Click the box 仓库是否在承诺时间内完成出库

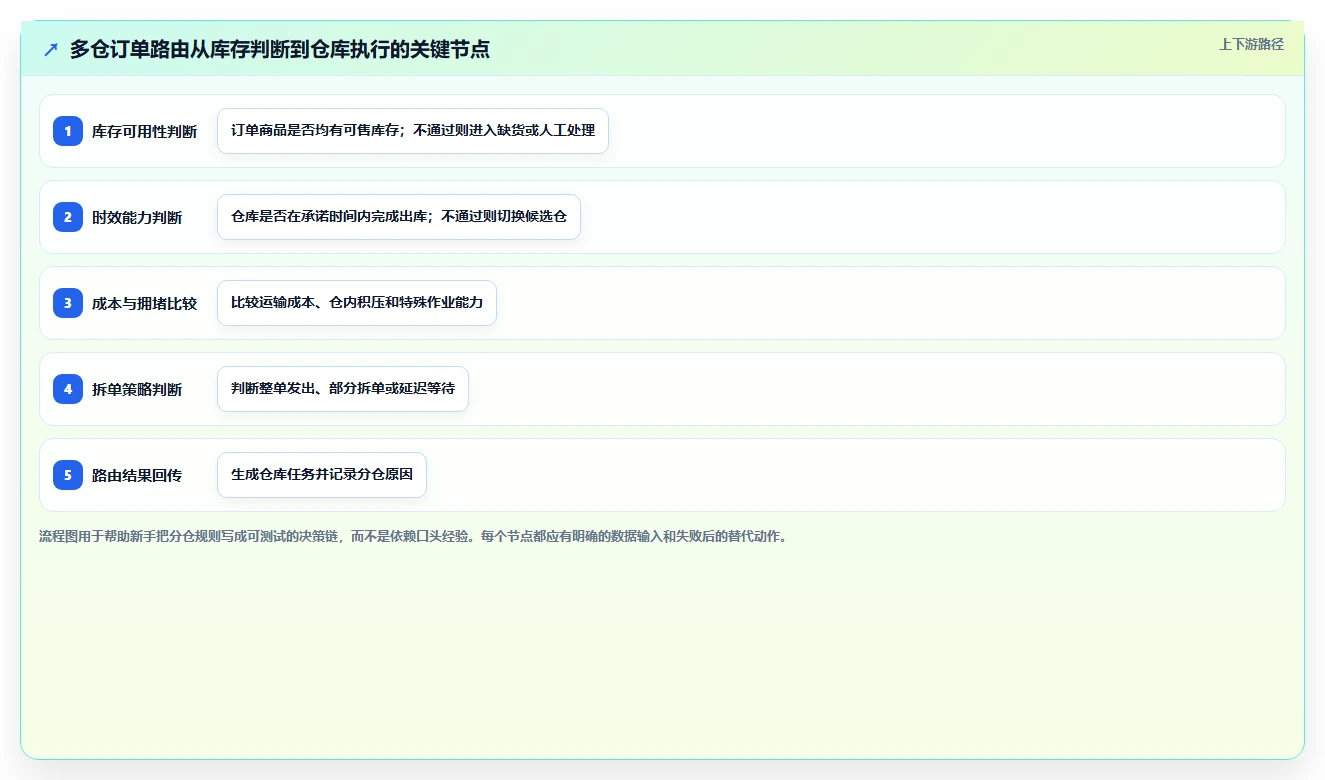399,217
